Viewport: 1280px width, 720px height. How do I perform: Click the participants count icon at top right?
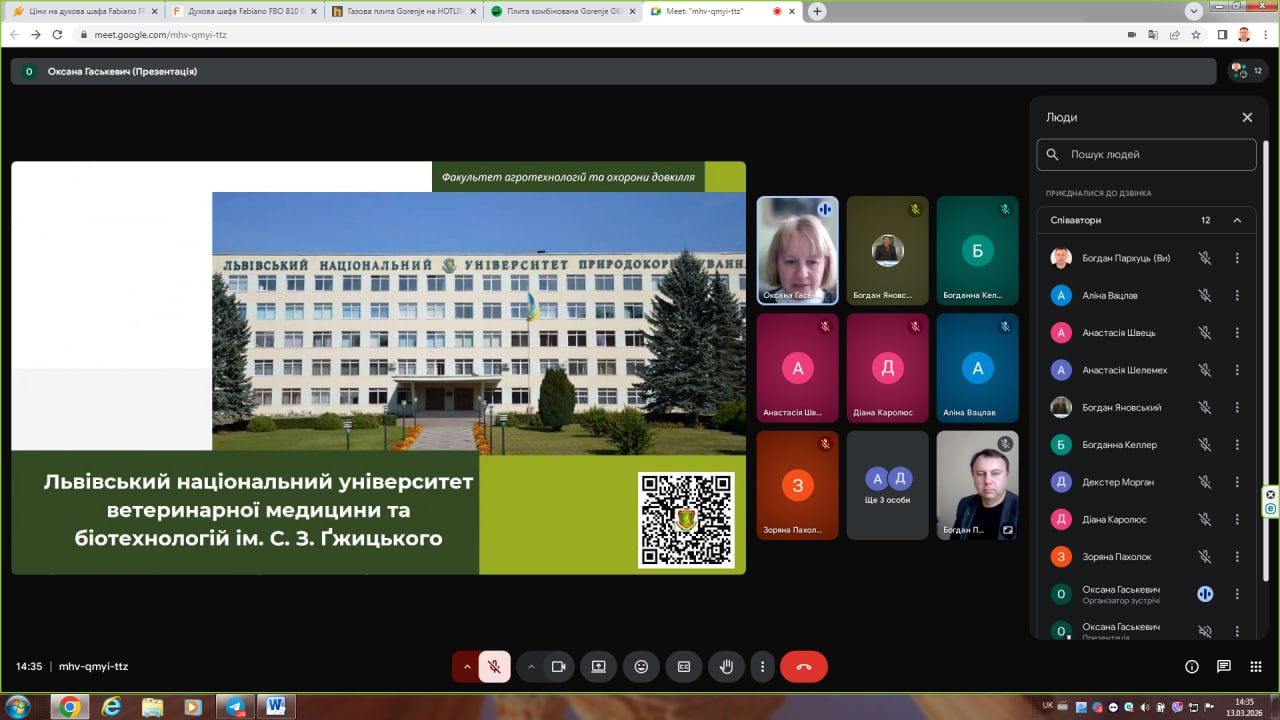click(1245, 71)
